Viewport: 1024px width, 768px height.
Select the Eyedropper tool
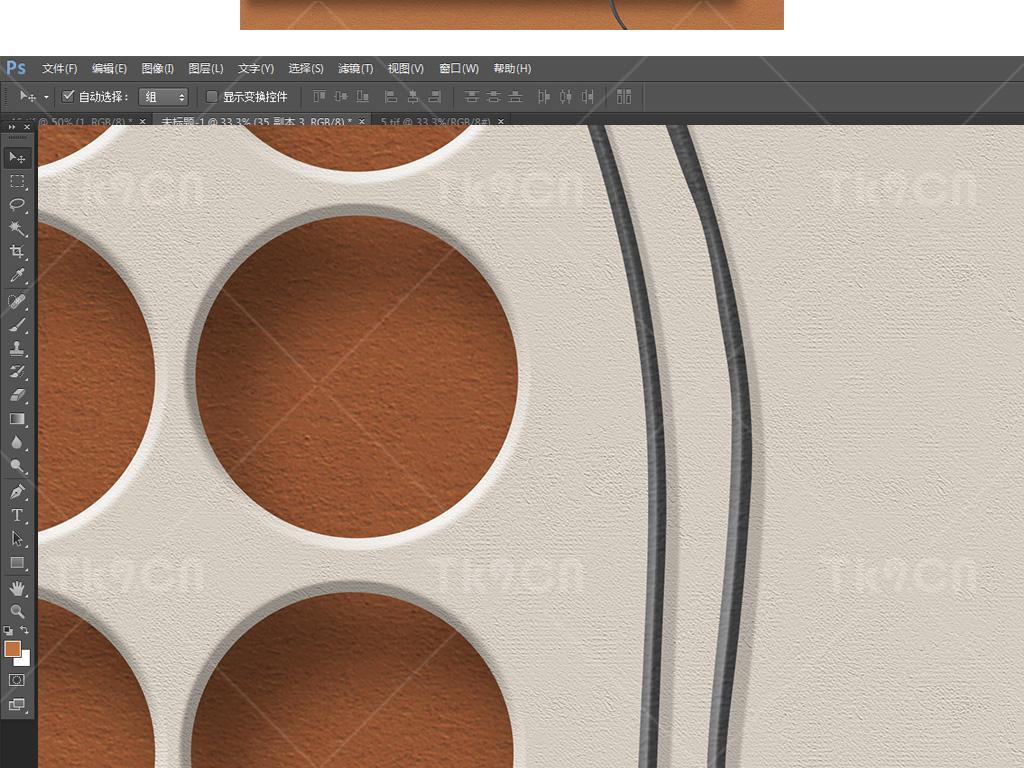click(x=17, y=276)
